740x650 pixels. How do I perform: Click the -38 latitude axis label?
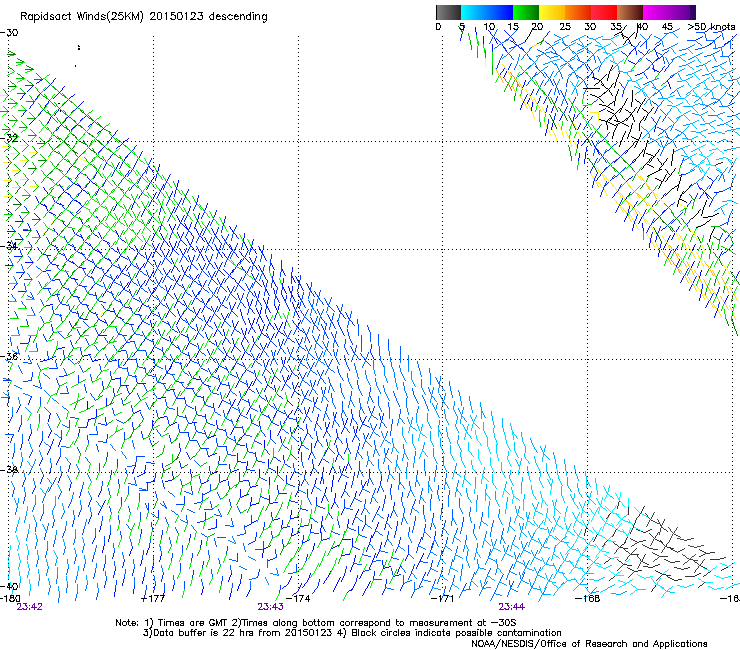pos(9,470)
